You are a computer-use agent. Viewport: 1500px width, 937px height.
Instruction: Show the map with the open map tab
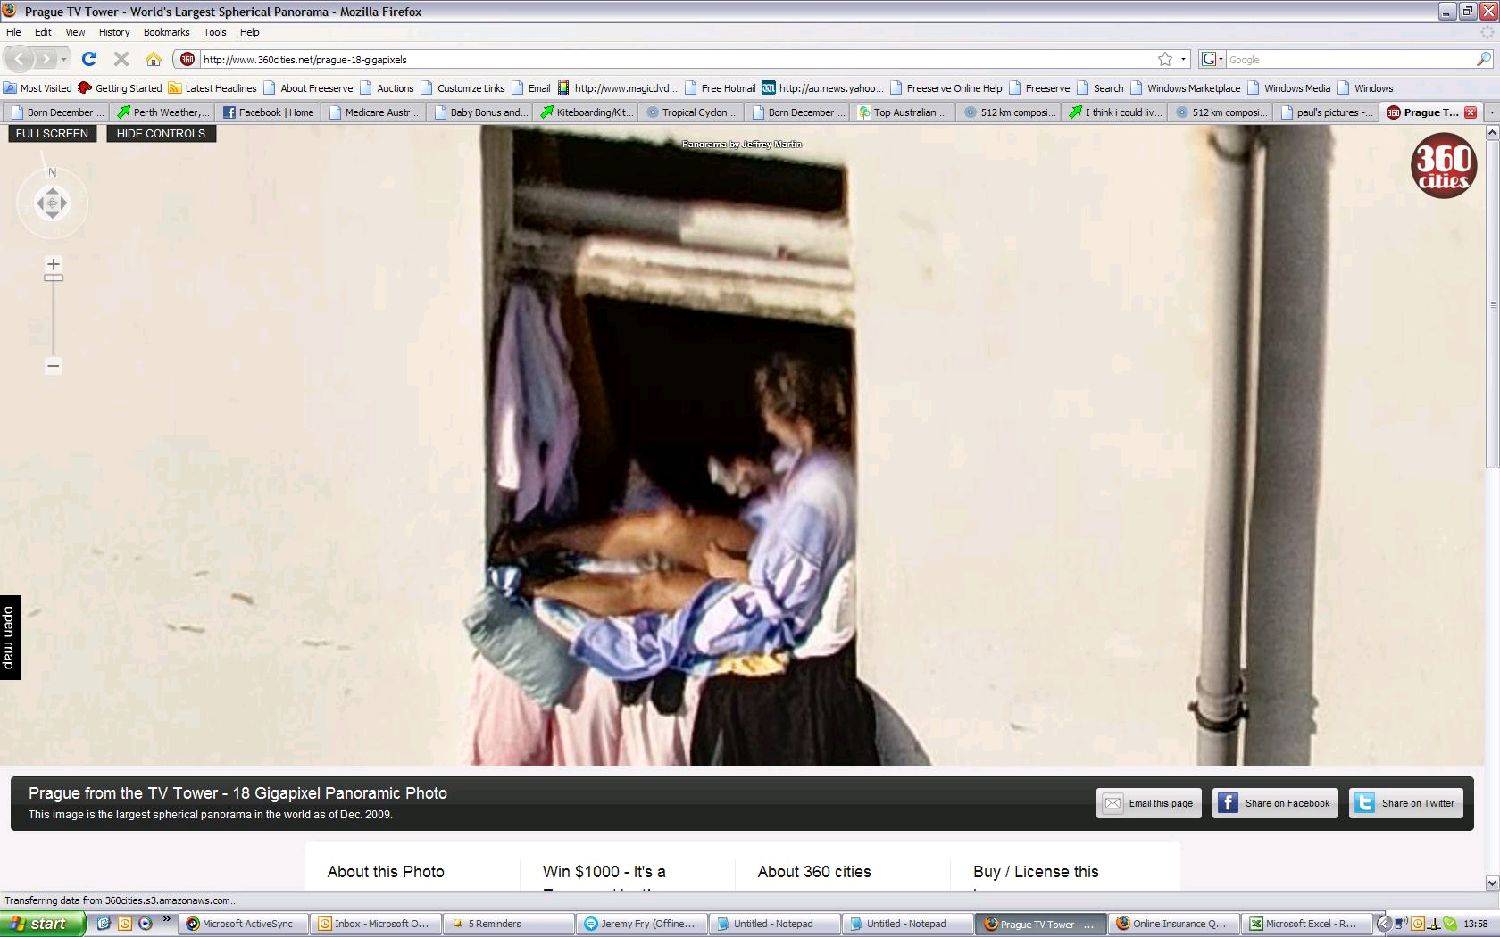(9, 637)
